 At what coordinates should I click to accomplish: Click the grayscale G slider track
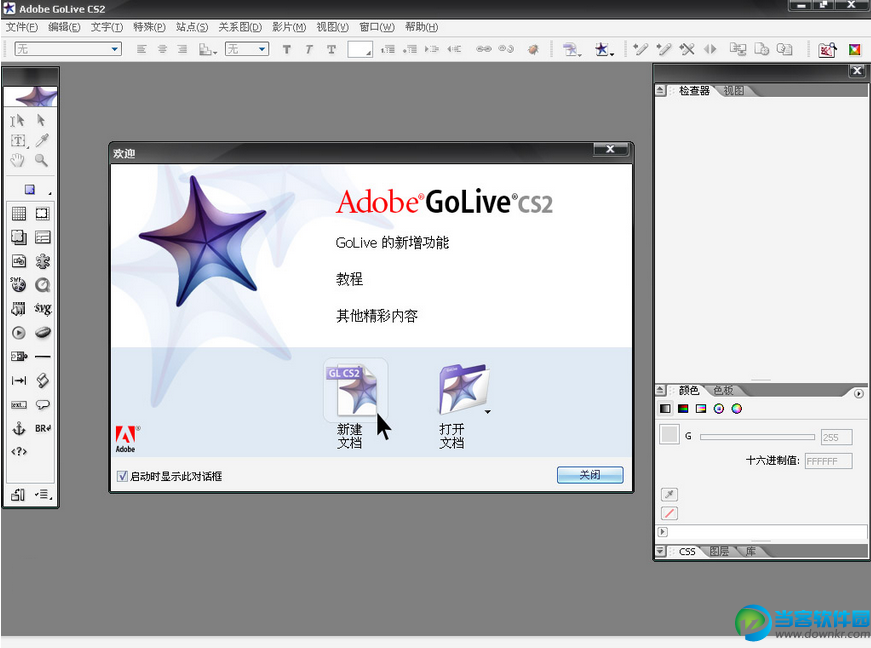(x=756, y=437)
